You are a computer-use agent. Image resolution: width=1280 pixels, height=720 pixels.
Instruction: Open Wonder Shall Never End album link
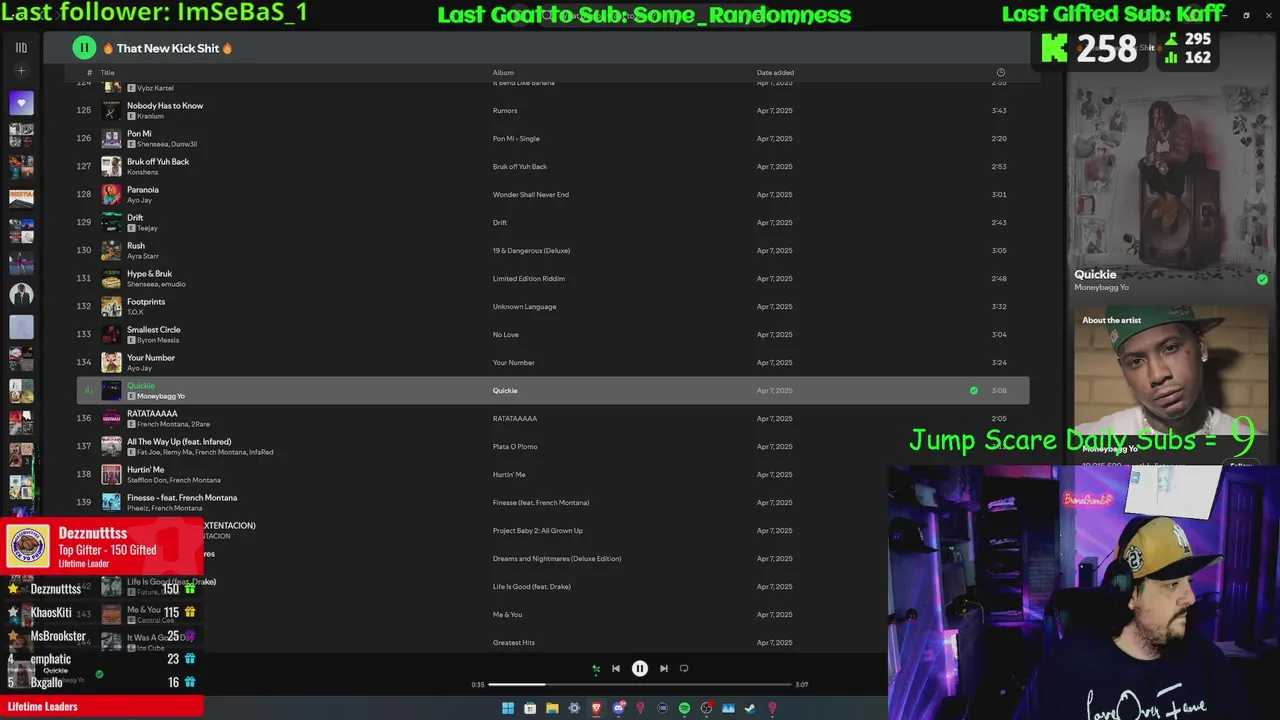tap(531, 195)
